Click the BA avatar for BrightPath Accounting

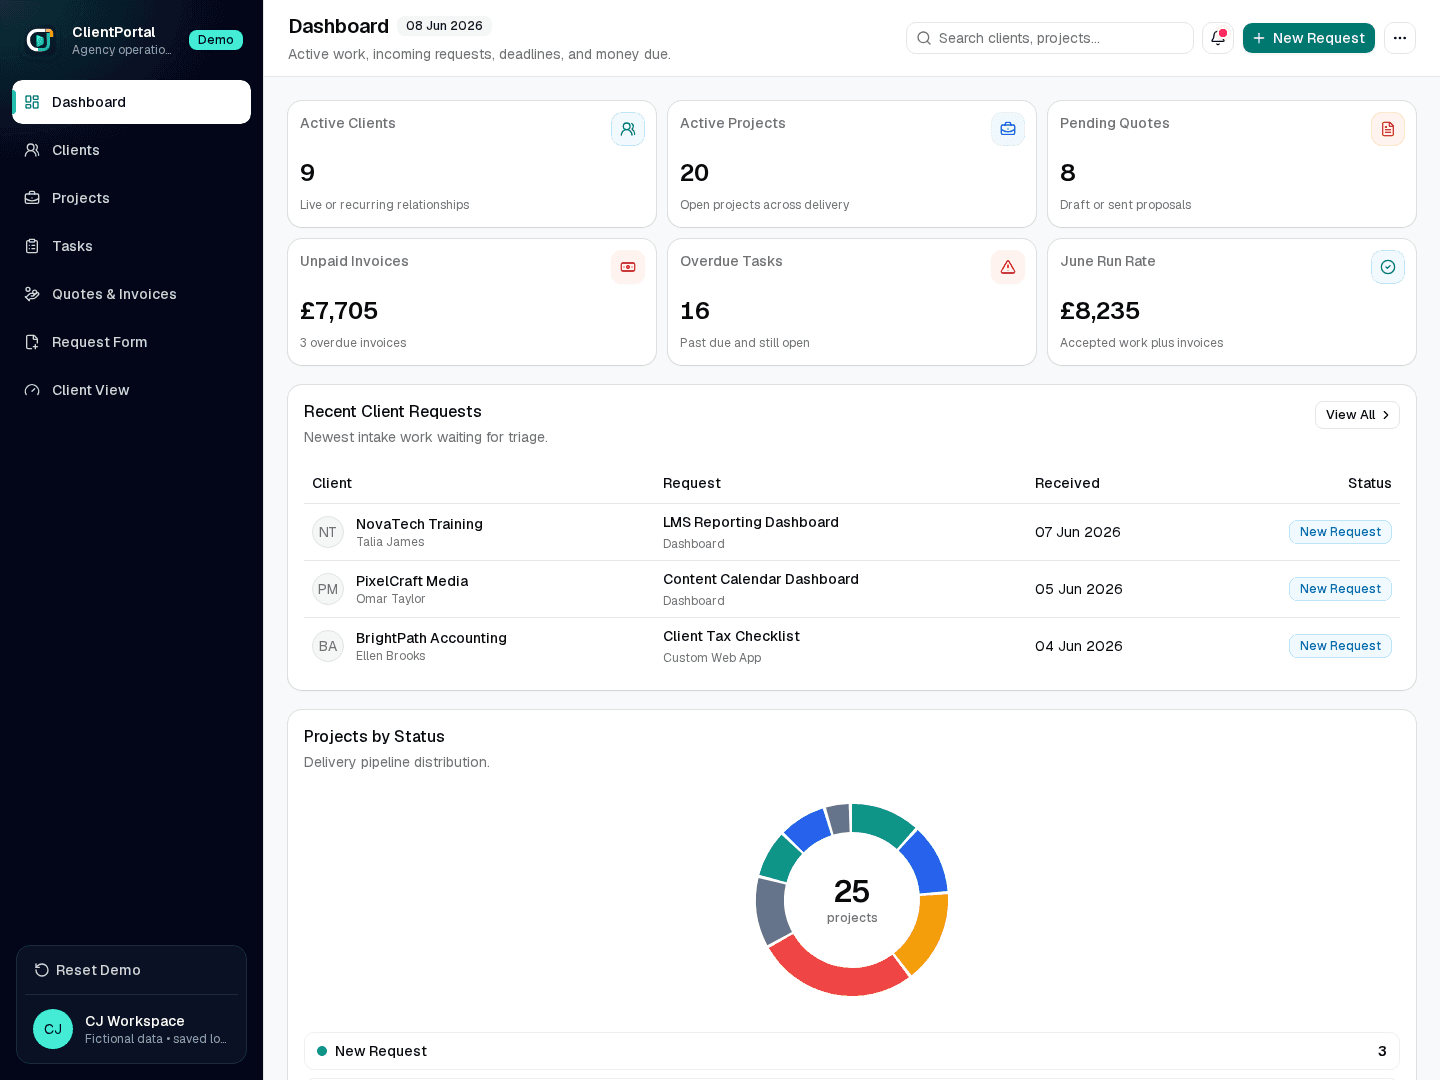click(328, 646)
